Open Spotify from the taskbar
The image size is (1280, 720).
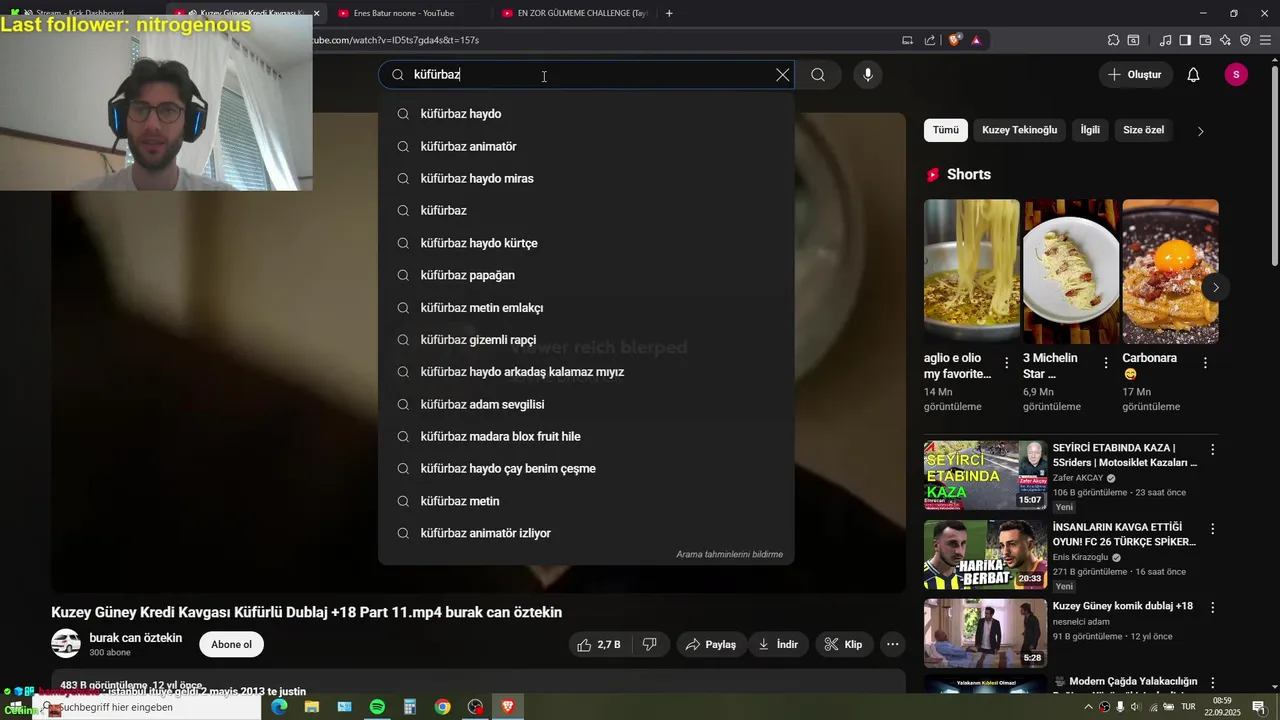[377, 707]
